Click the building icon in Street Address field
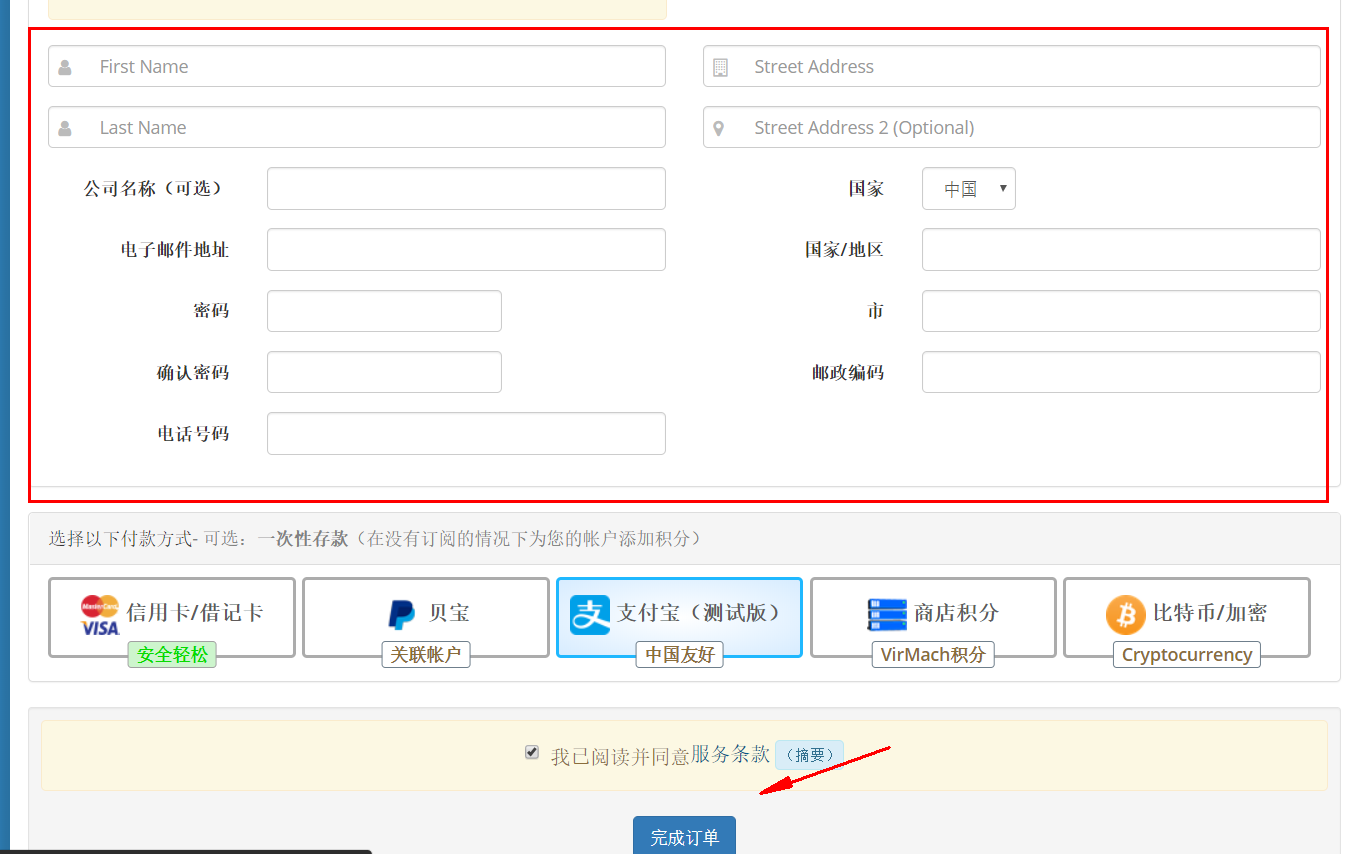The image size is (1350, 854). click(720, 67)
